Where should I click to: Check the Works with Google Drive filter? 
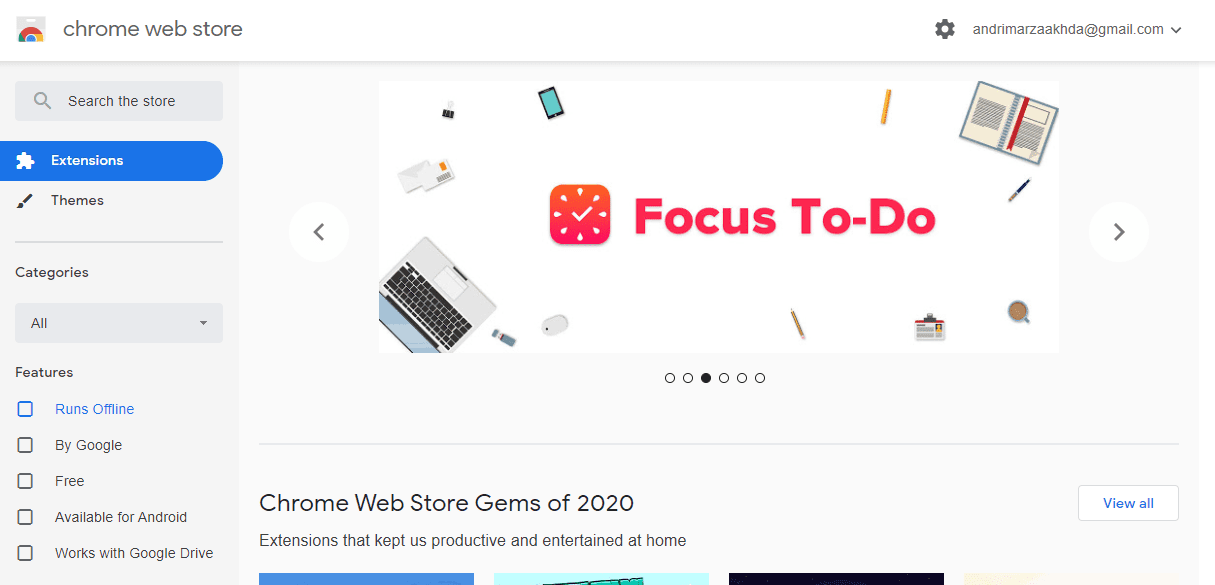26,553
